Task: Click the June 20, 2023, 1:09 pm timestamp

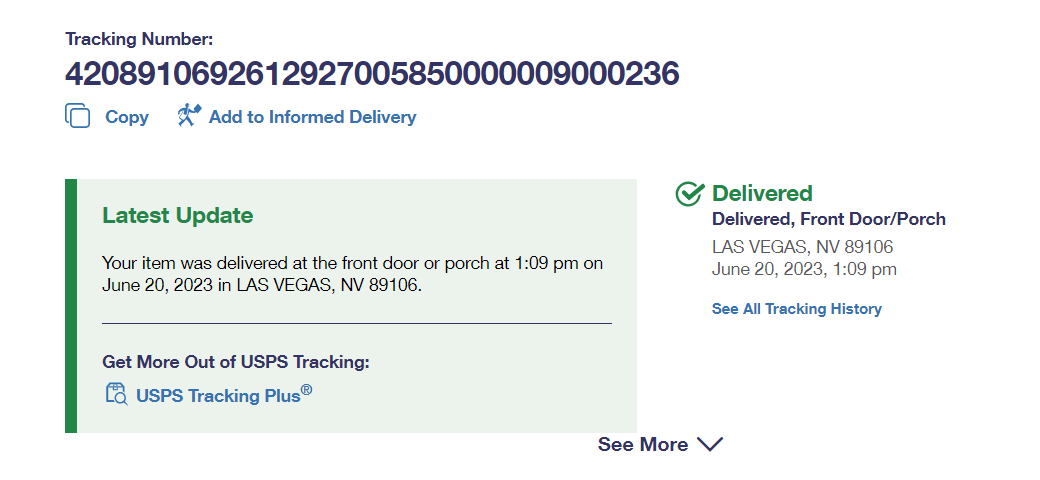Action: (x=804, y=269)
